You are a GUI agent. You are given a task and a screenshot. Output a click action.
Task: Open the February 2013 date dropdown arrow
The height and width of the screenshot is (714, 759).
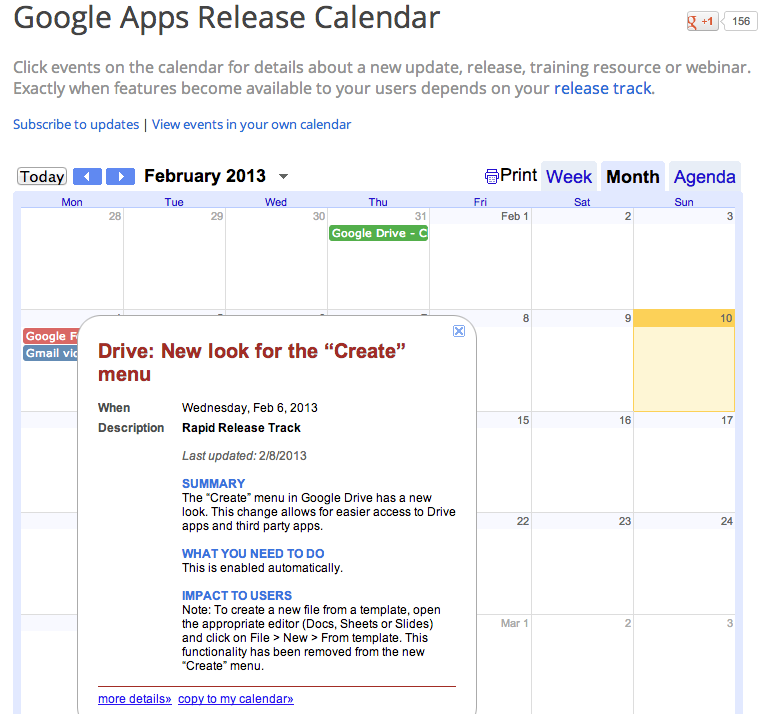[x=284, y=177]
